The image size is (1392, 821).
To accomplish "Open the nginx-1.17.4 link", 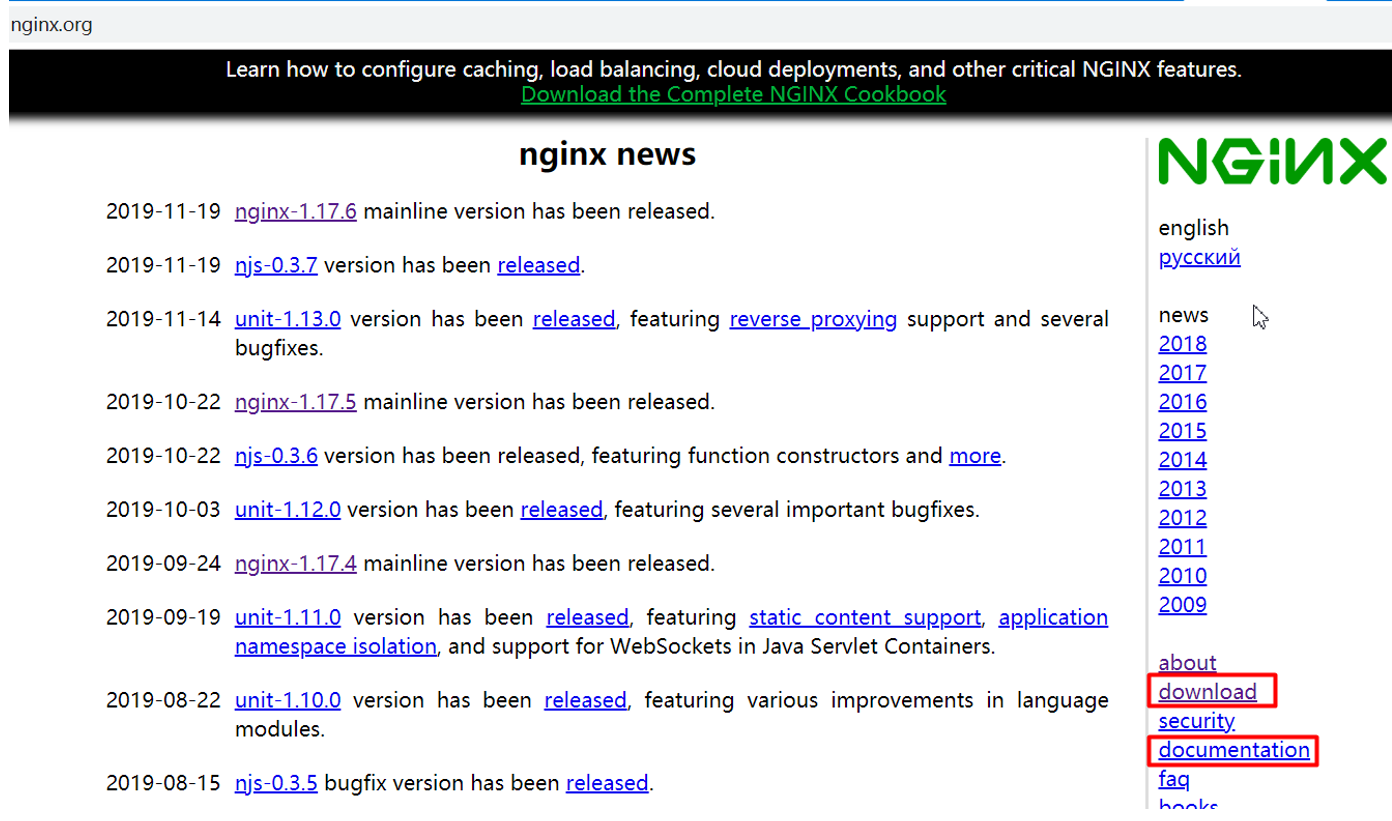I will pos(296,563).
